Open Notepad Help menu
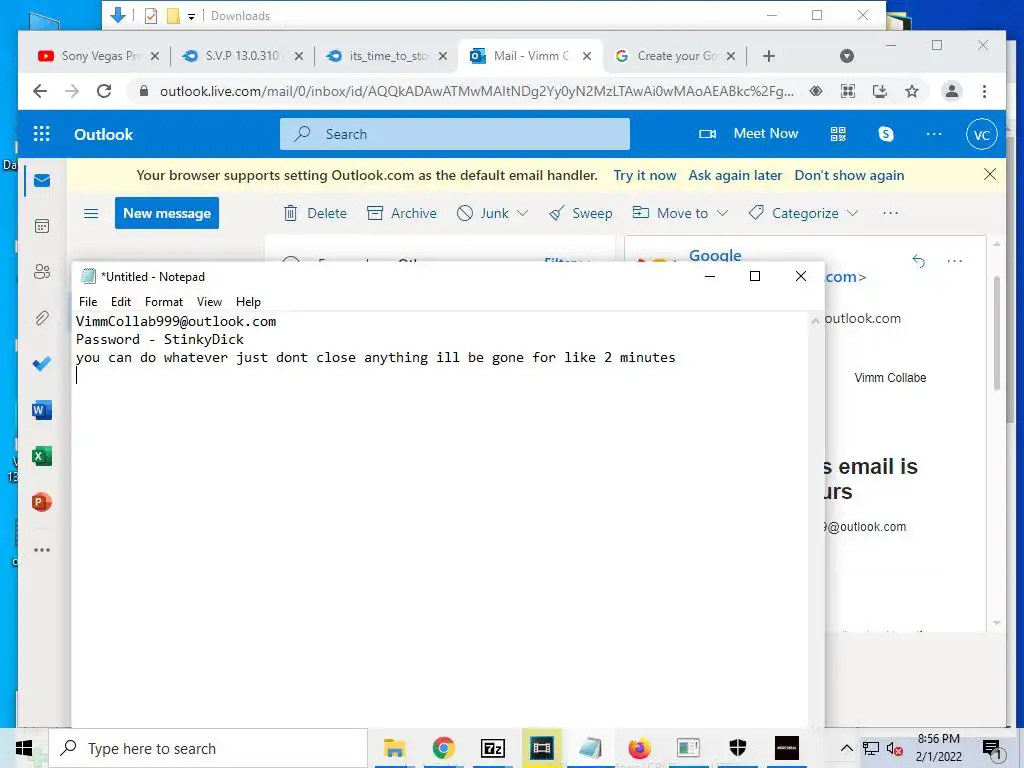Screen dimensions: 1024x768 pyautogui.click(x=248, y=302)
